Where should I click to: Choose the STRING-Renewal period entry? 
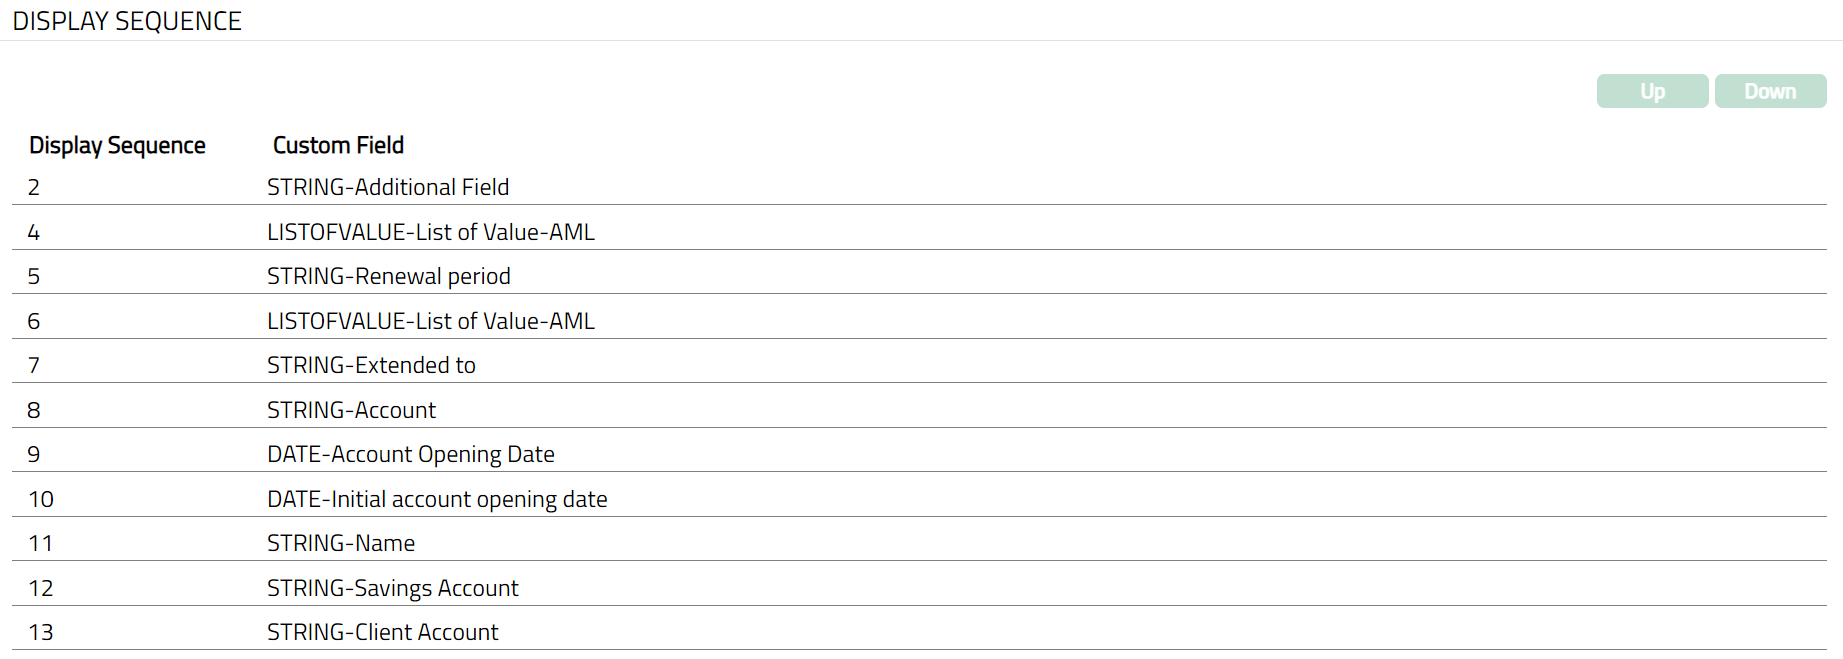pyautogui.click(x=388, y=276)
